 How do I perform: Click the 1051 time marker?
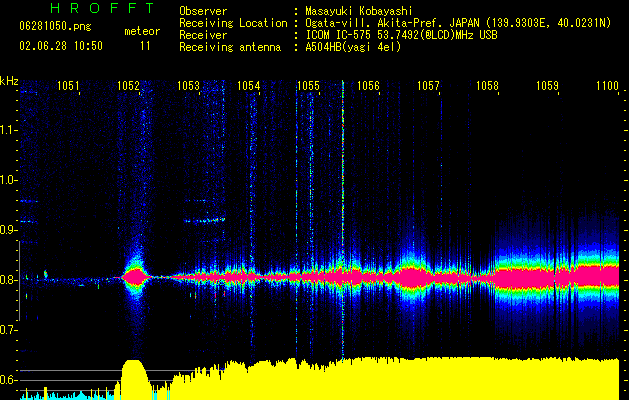click(68, 85)
